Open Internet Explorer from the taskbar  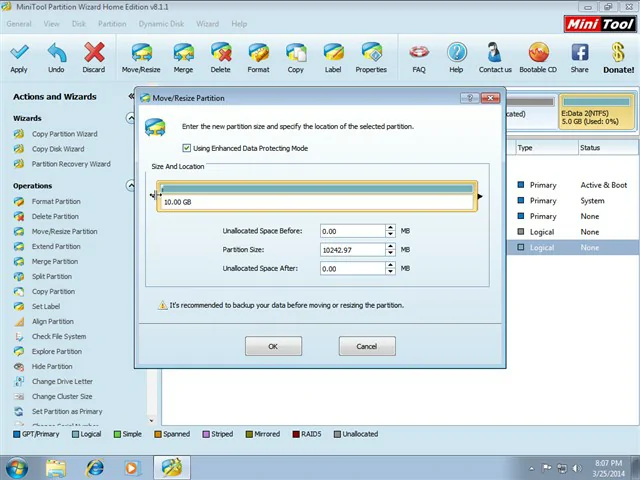94,467
